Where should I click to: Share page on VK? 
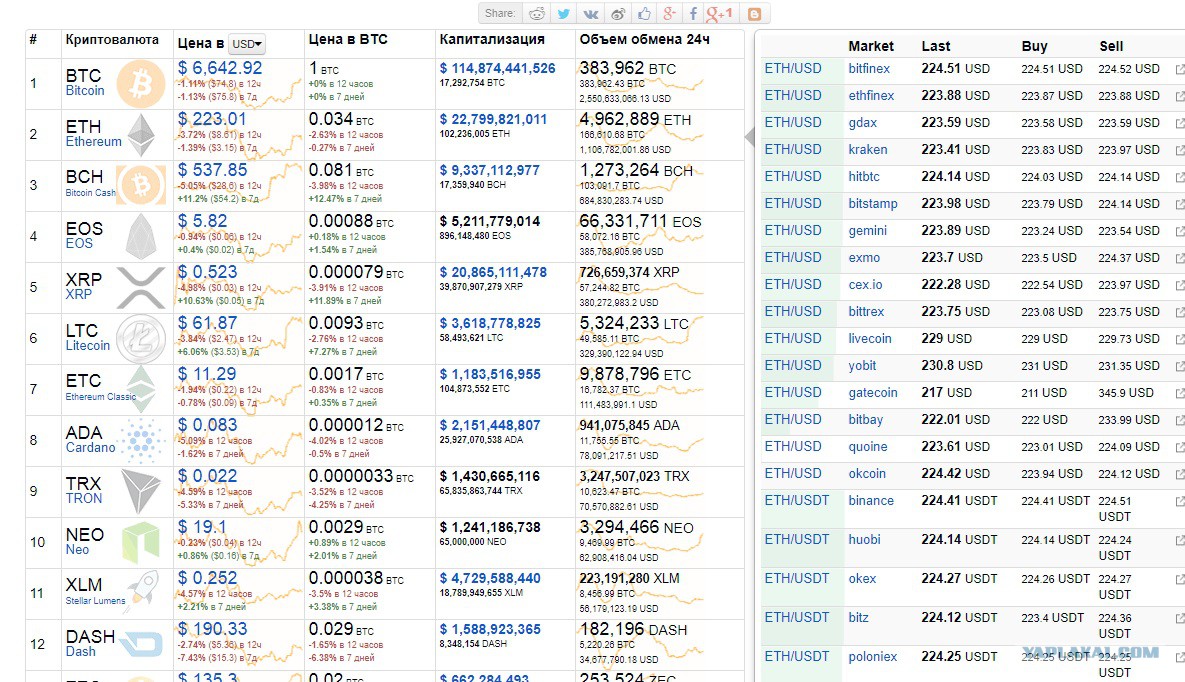pyautogui.click(x=590, y=14)
